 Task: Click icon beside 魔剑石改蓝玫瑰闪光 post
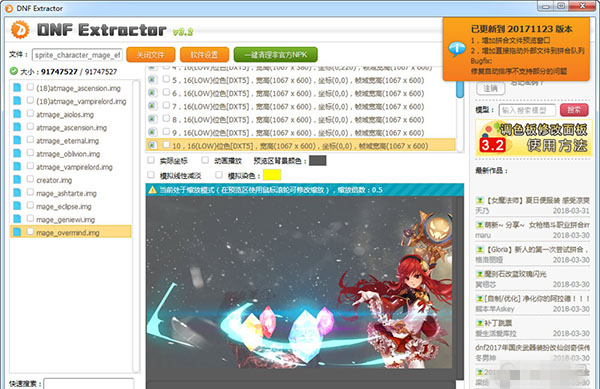point(479,274)
